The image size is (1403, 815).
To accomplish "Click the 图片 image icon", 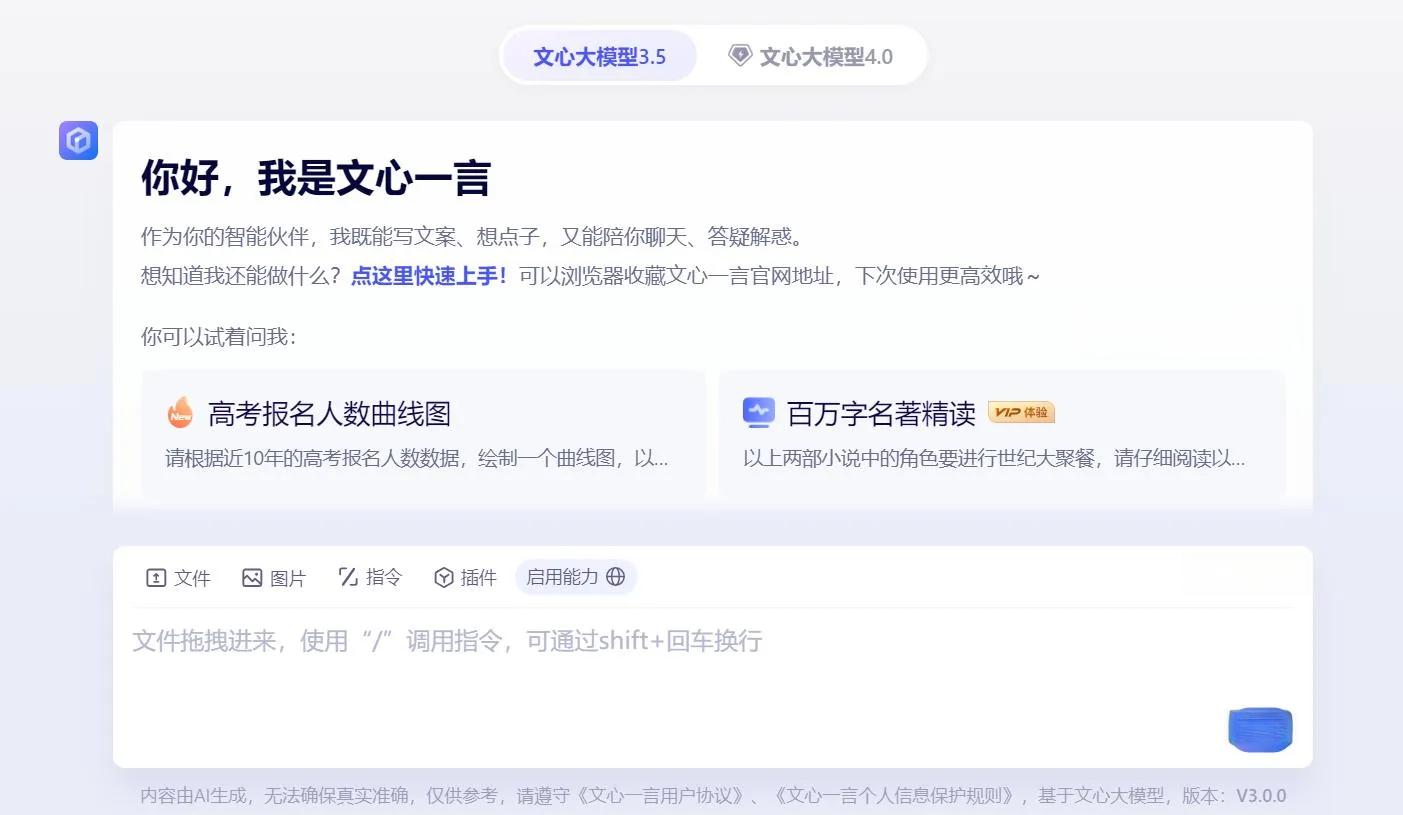I will (x=252, y=578).
